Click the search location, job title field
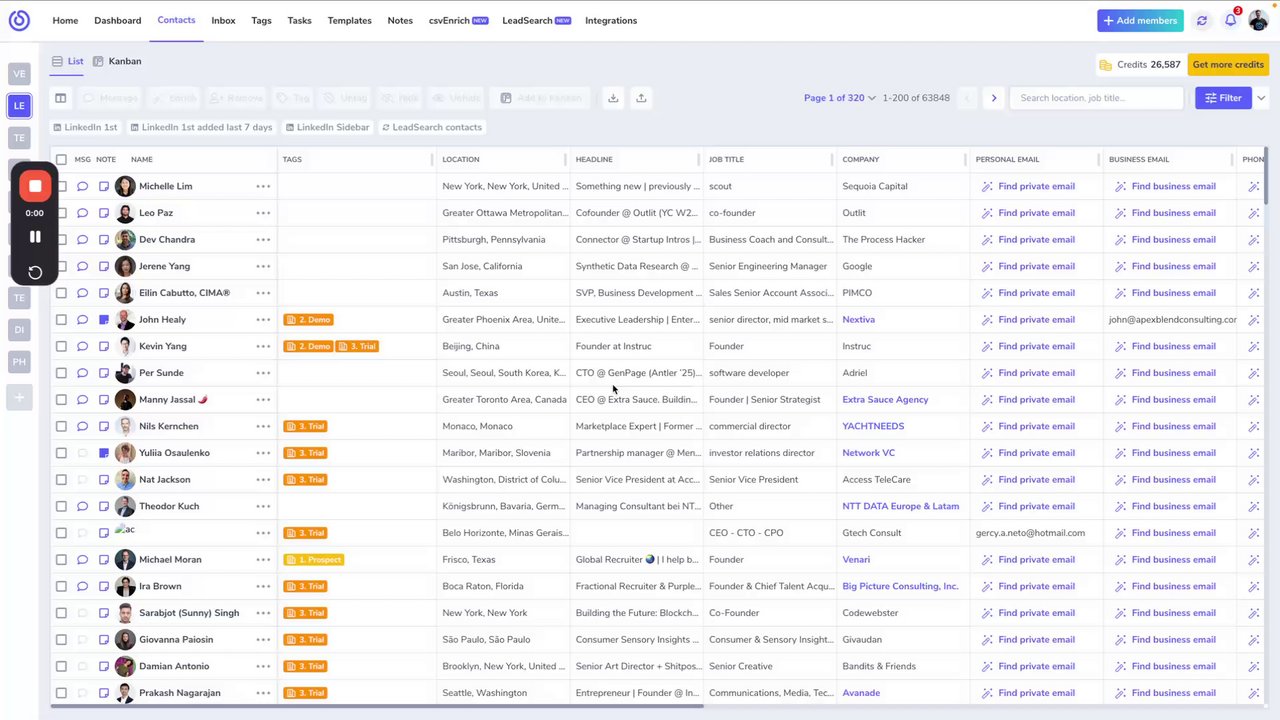Viewport: 1280px width, 720px height. (x=1097, y=98)
